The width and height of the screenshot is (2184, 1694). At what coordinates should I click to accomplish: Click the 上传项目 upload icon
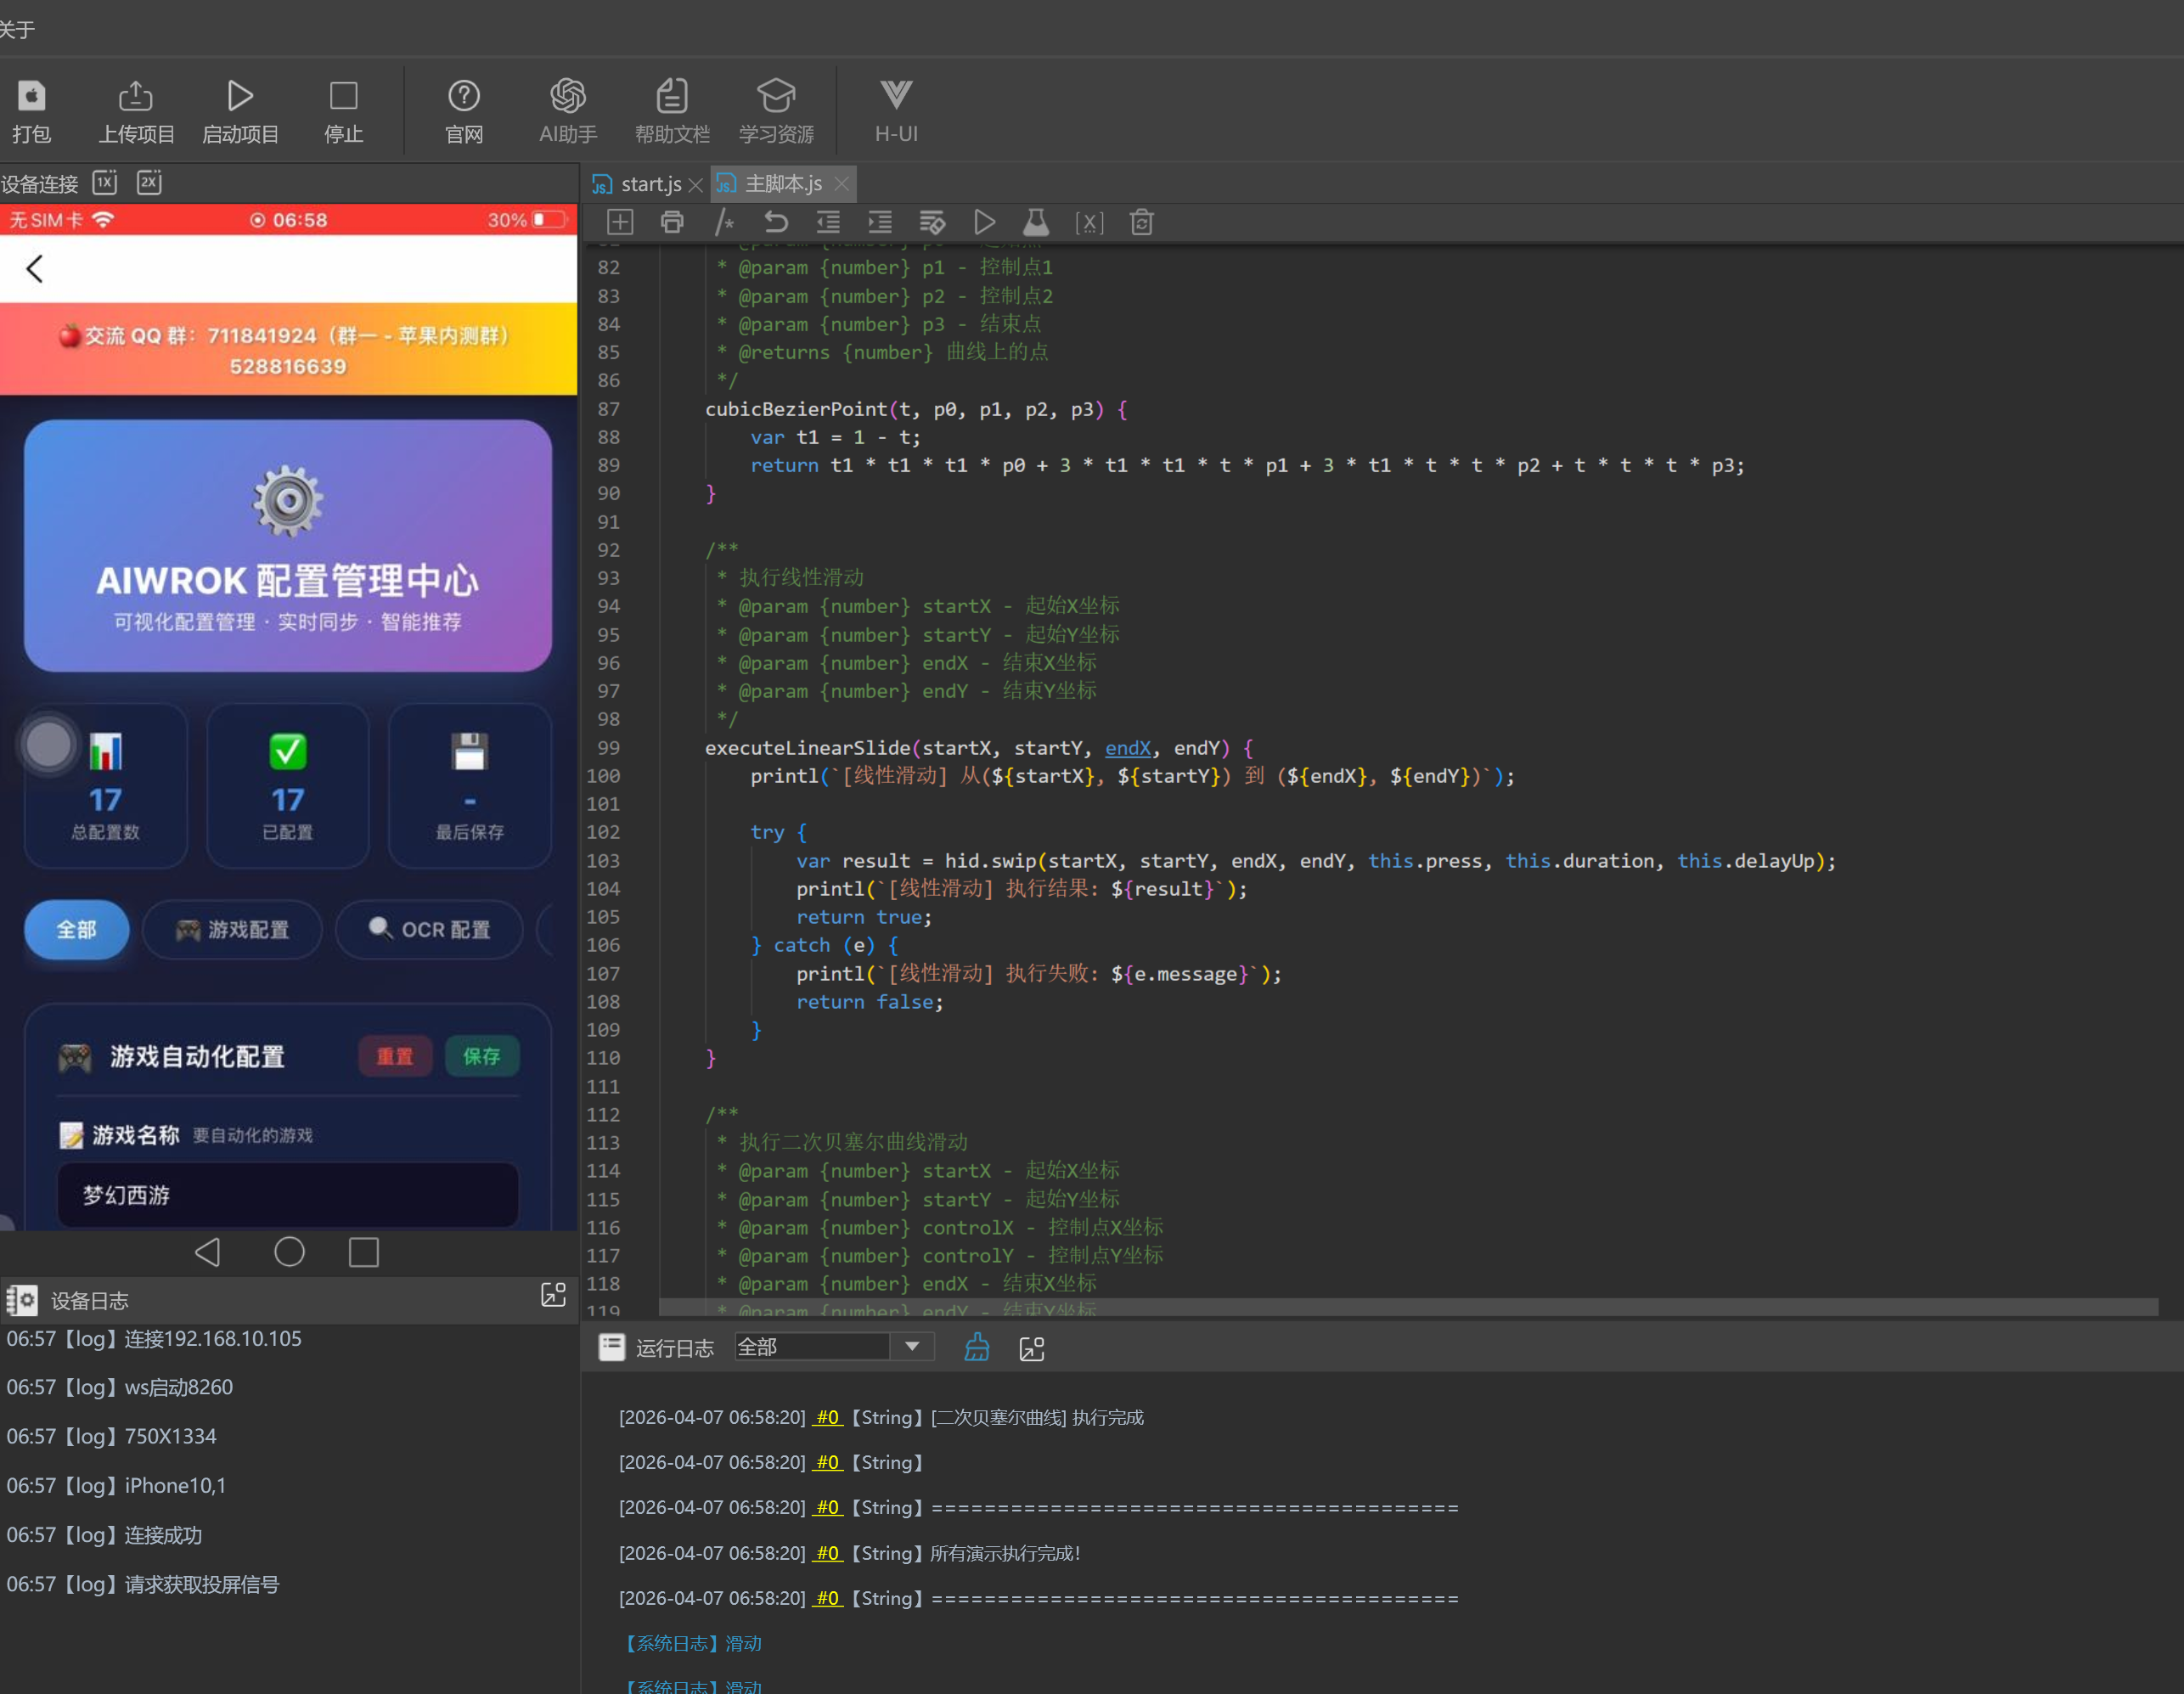coord(136,97)
